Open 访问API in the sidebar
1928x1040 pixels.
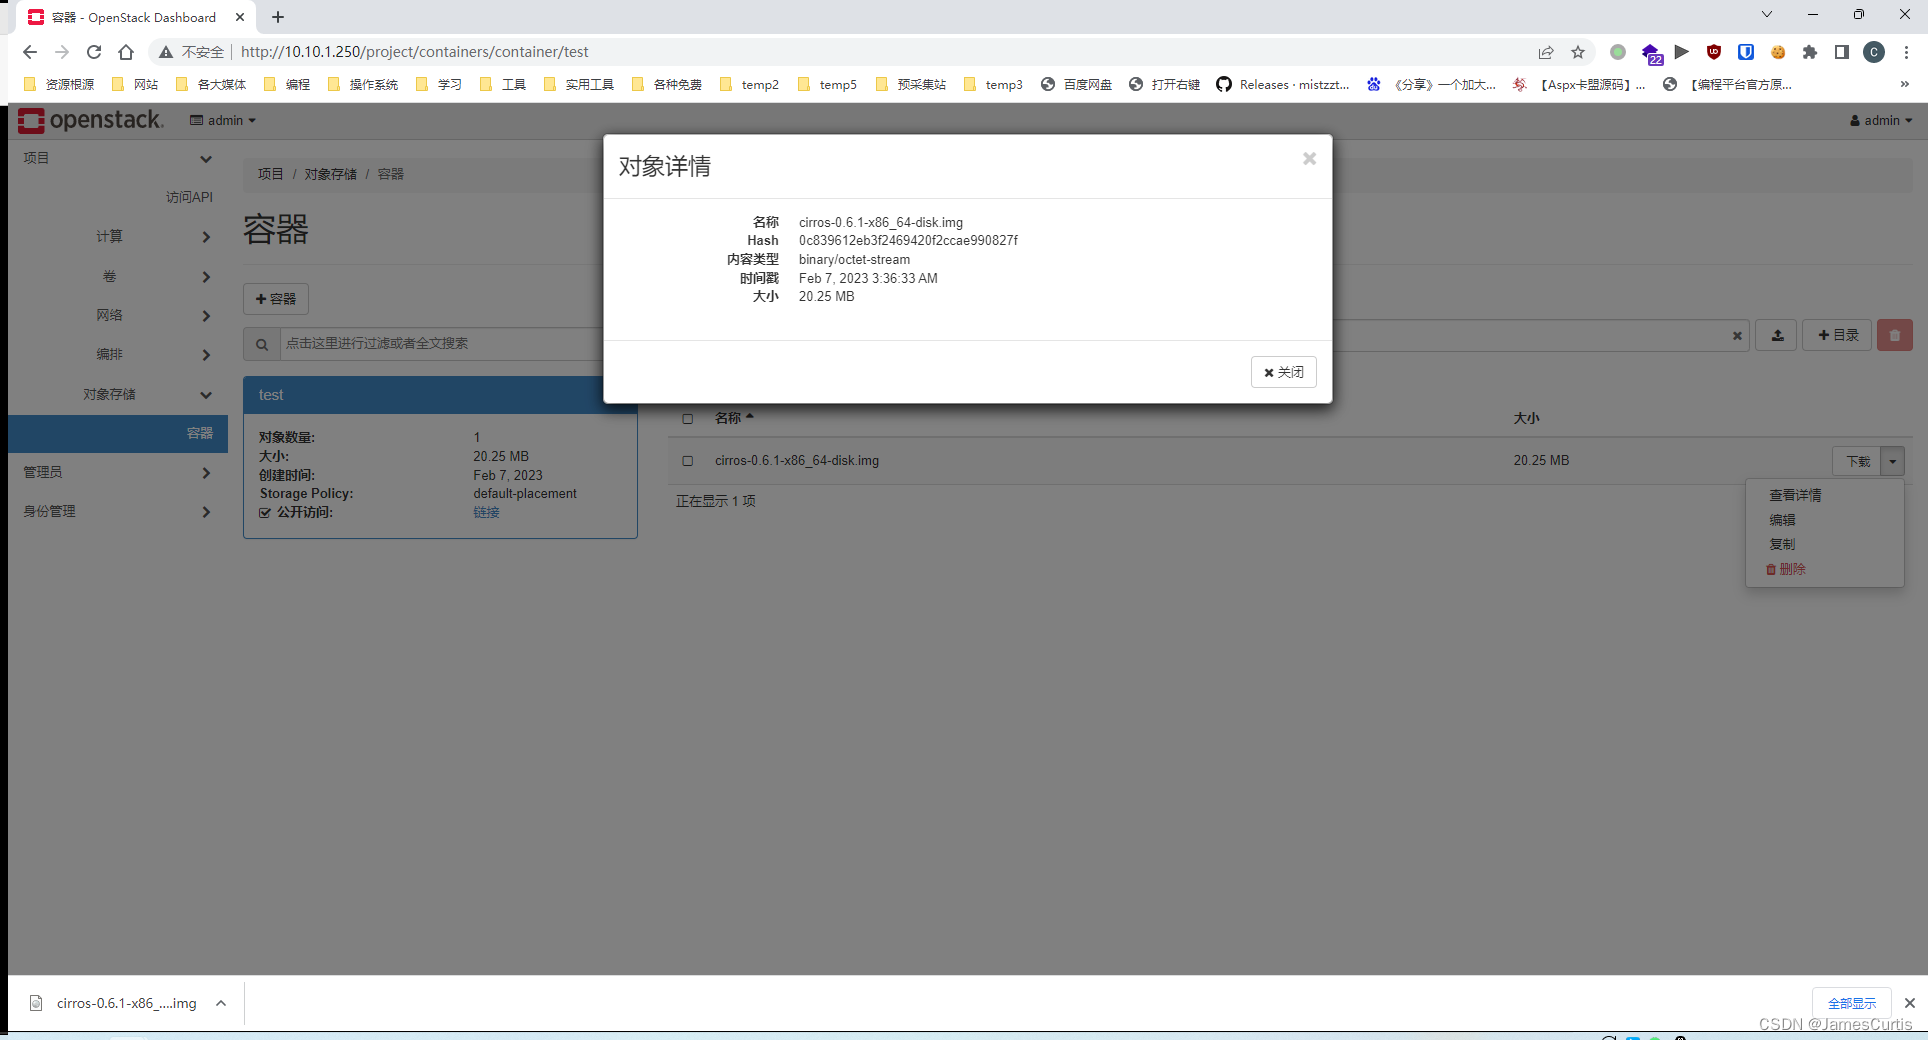[189, 197]
